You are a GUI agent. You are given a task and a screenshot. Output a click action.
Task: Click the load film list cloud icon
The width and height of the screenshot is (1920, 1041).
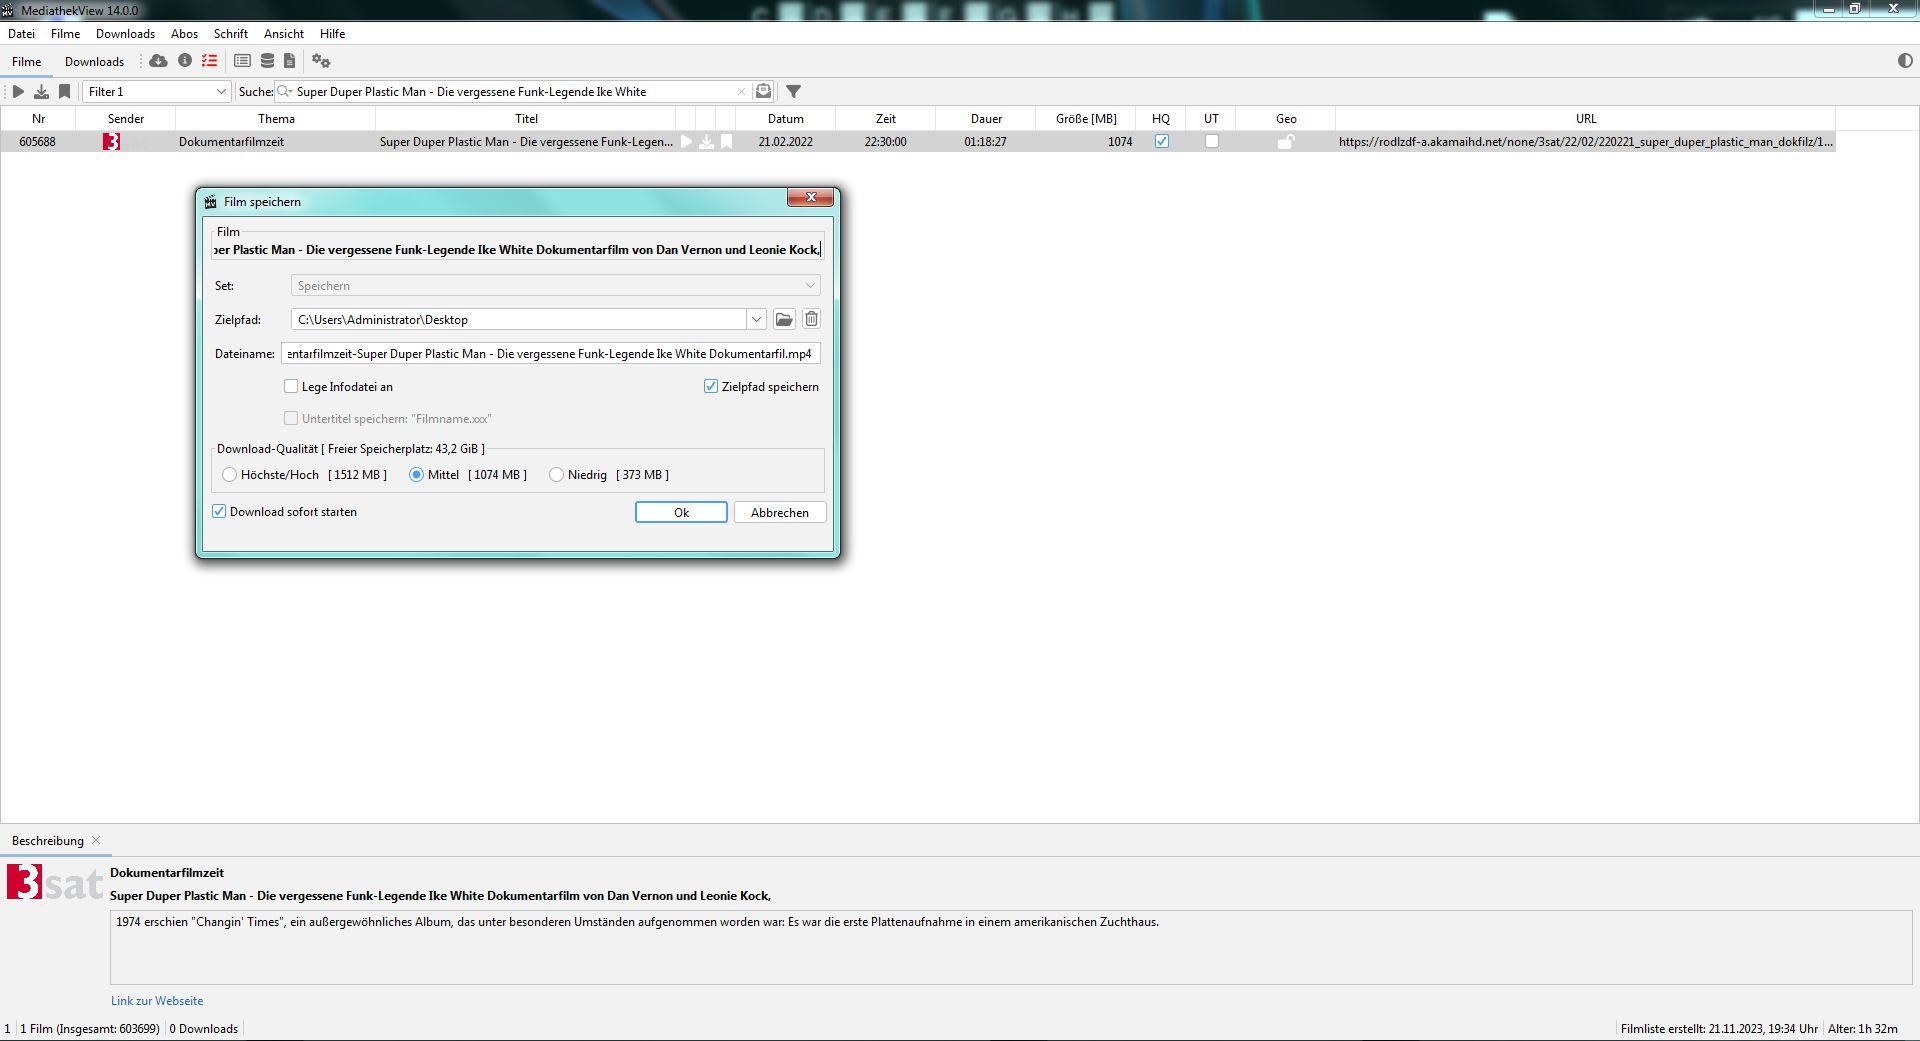158,61
